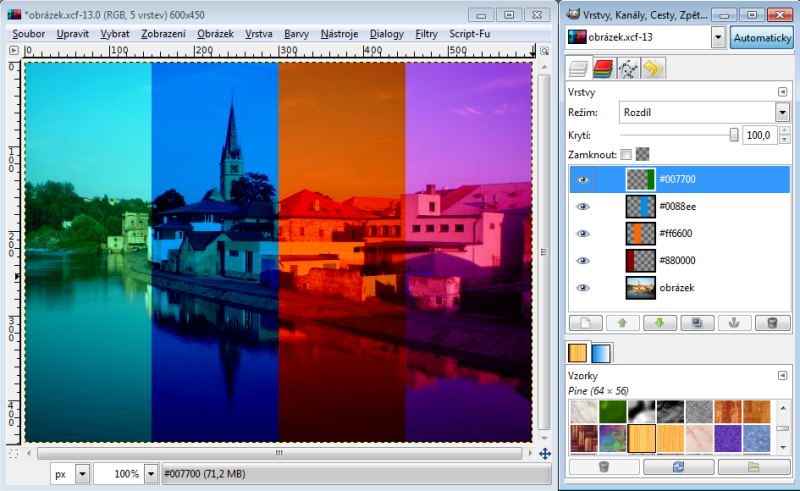Open the zoom percentage dropdown

click(151, 473)
